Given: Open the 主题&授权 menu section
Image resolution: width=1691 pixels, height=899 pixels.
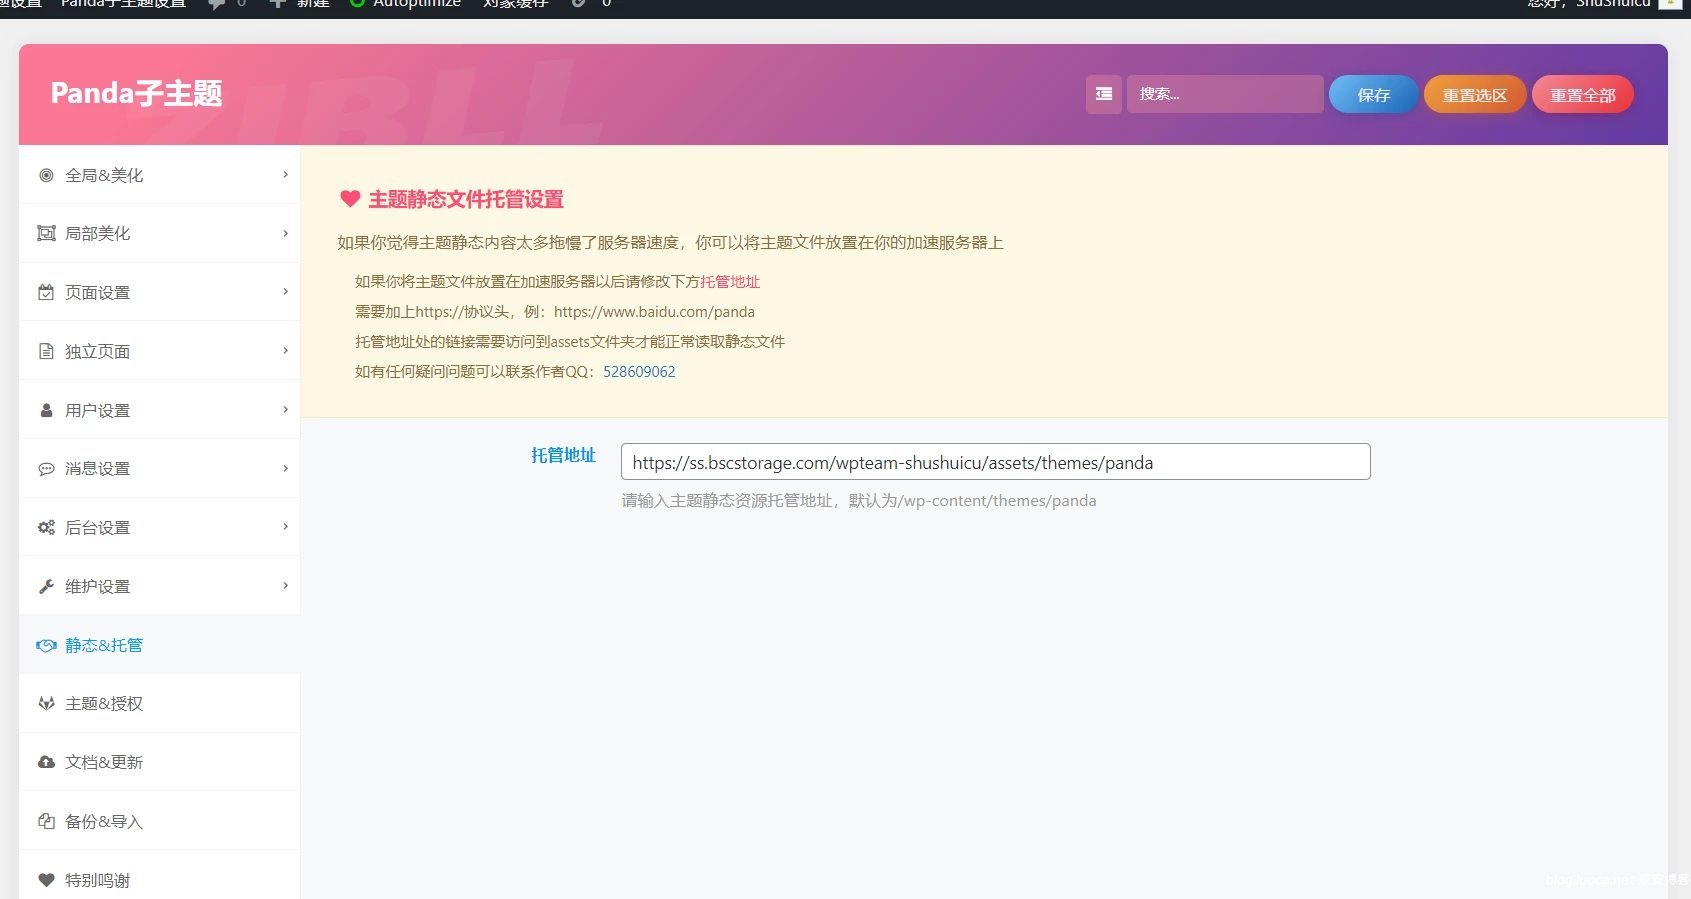Looking at the screenshot, I should click(104, 704).
